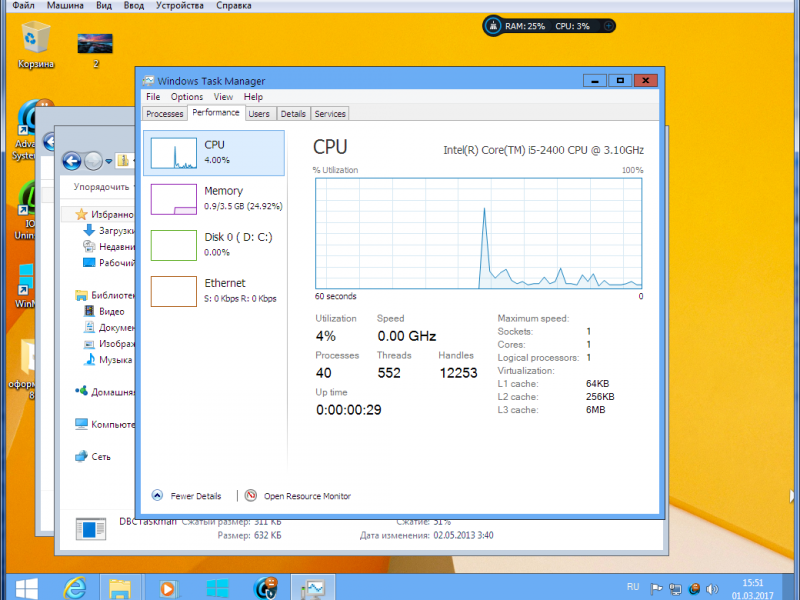
Task: Click the RAM/CPU monitor widget rocket icon
Action: pyautogui.click(x=493, y=26)
